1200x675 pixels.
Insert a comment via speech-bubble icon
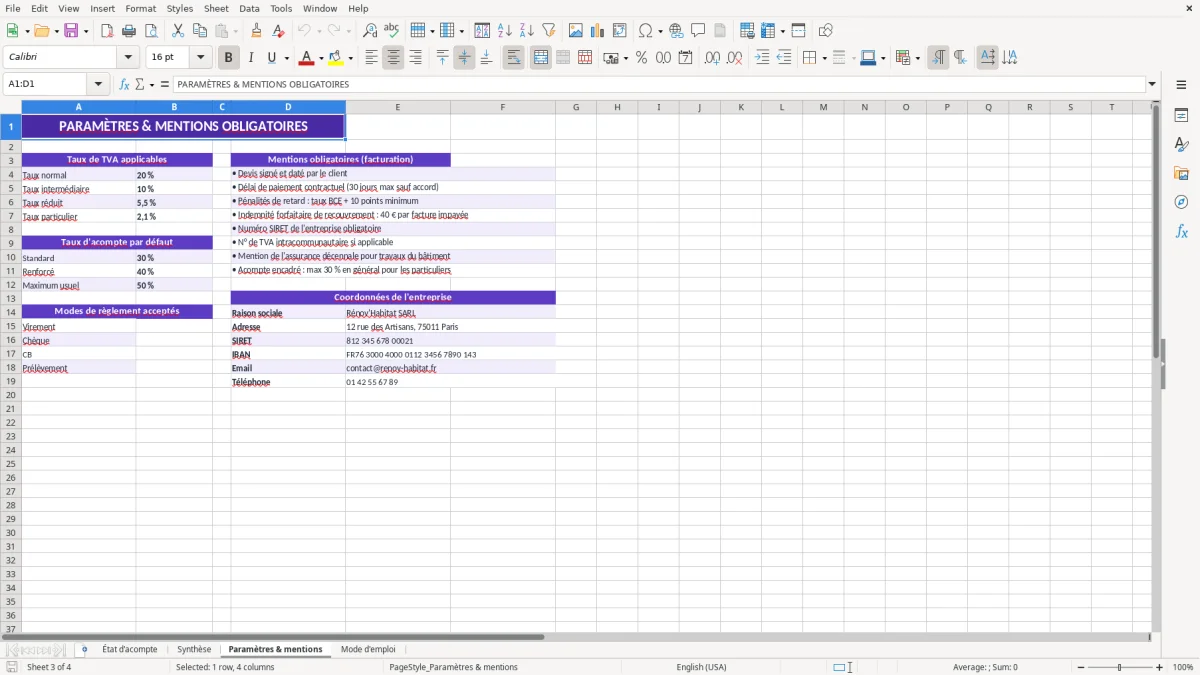coord(698,31)
